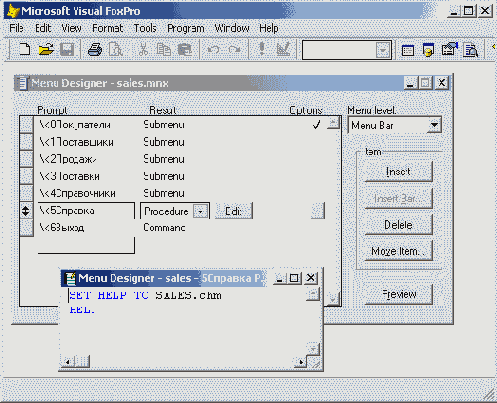
Task: Open the Edit menu
Action: pos(43,28)
